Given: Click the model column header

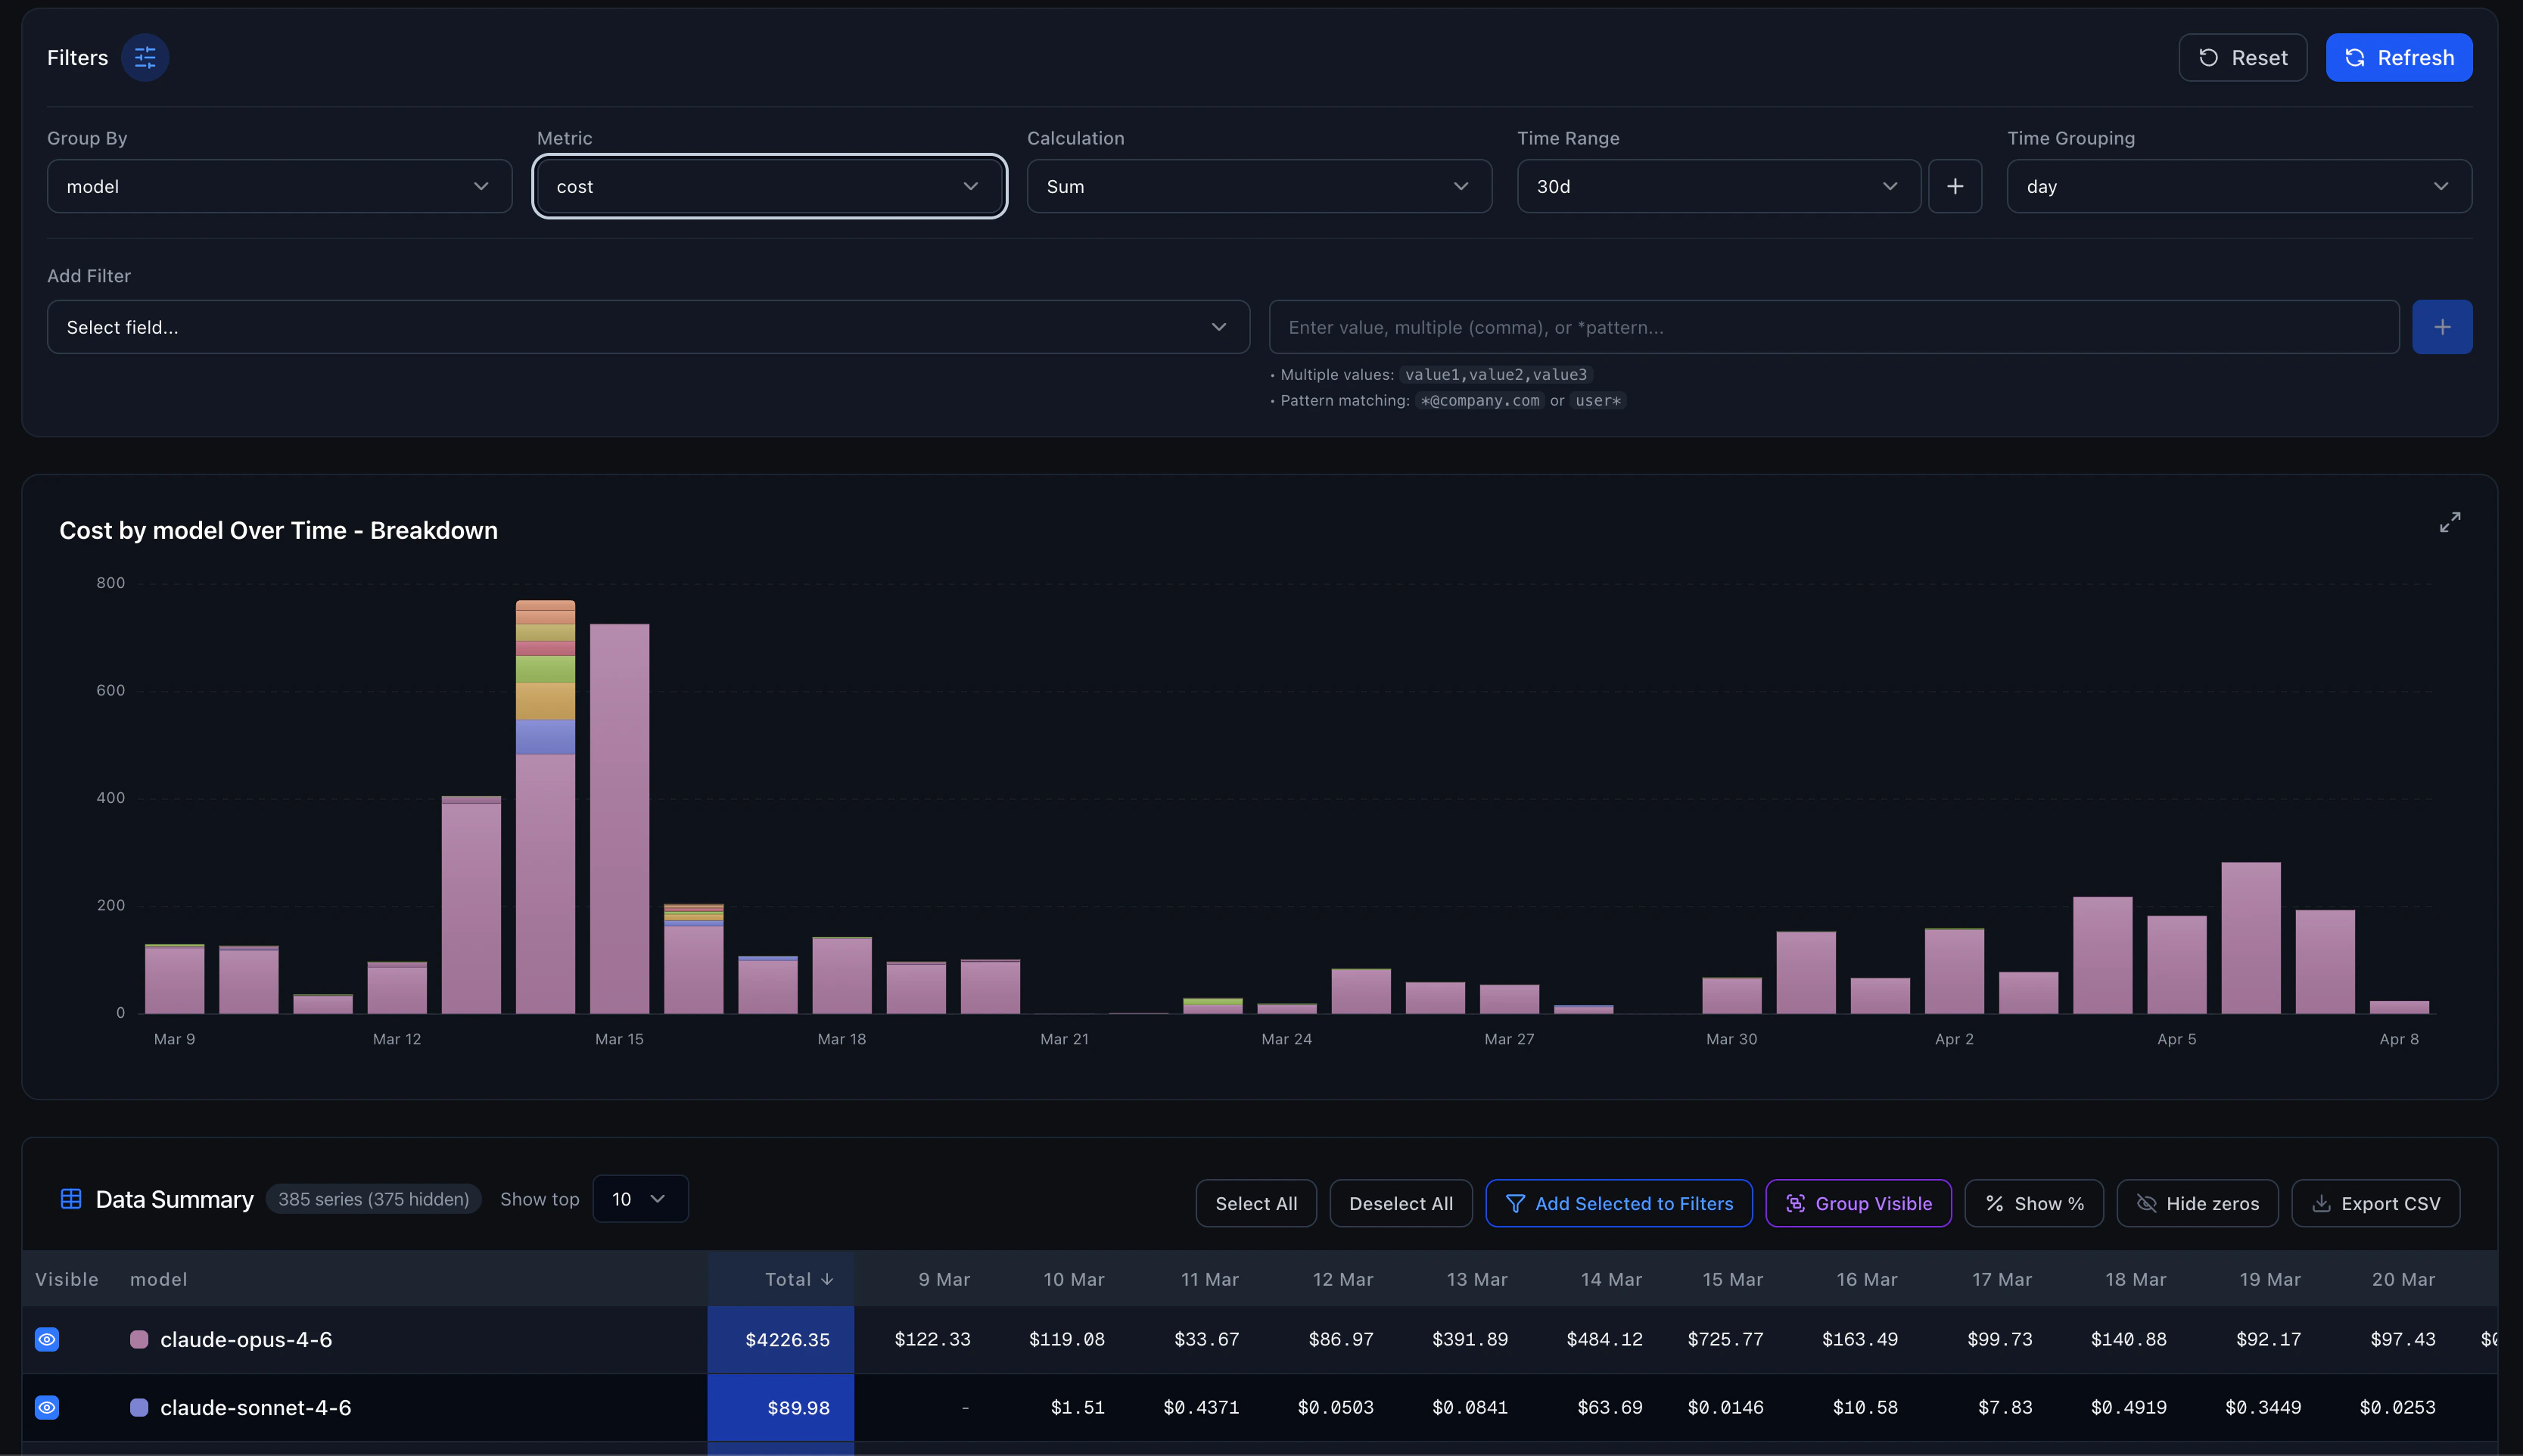Looking at the screenshot, I should [x=159, y=1279].
